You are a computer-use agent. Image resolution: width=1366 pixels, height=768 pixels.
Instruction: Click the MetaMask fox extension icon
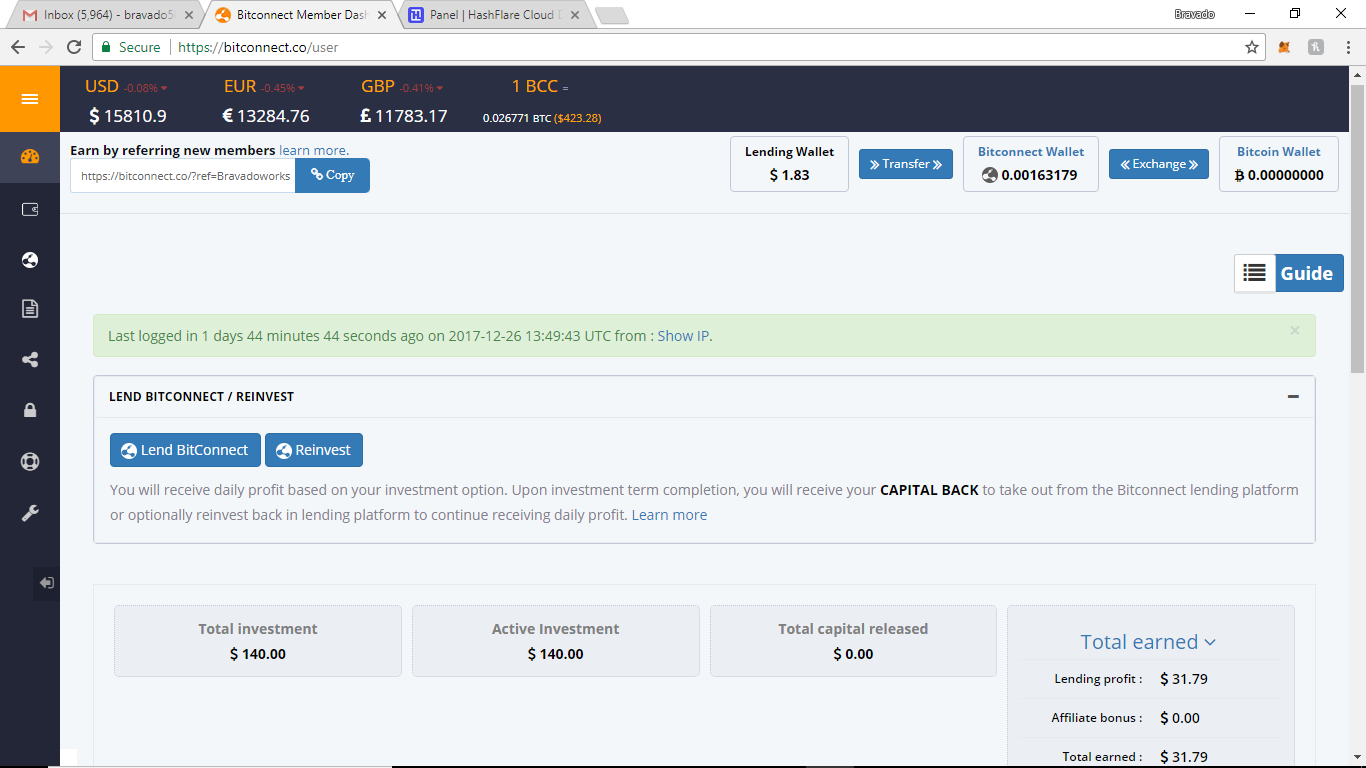pyautogui.click(x=1285, y=47)
